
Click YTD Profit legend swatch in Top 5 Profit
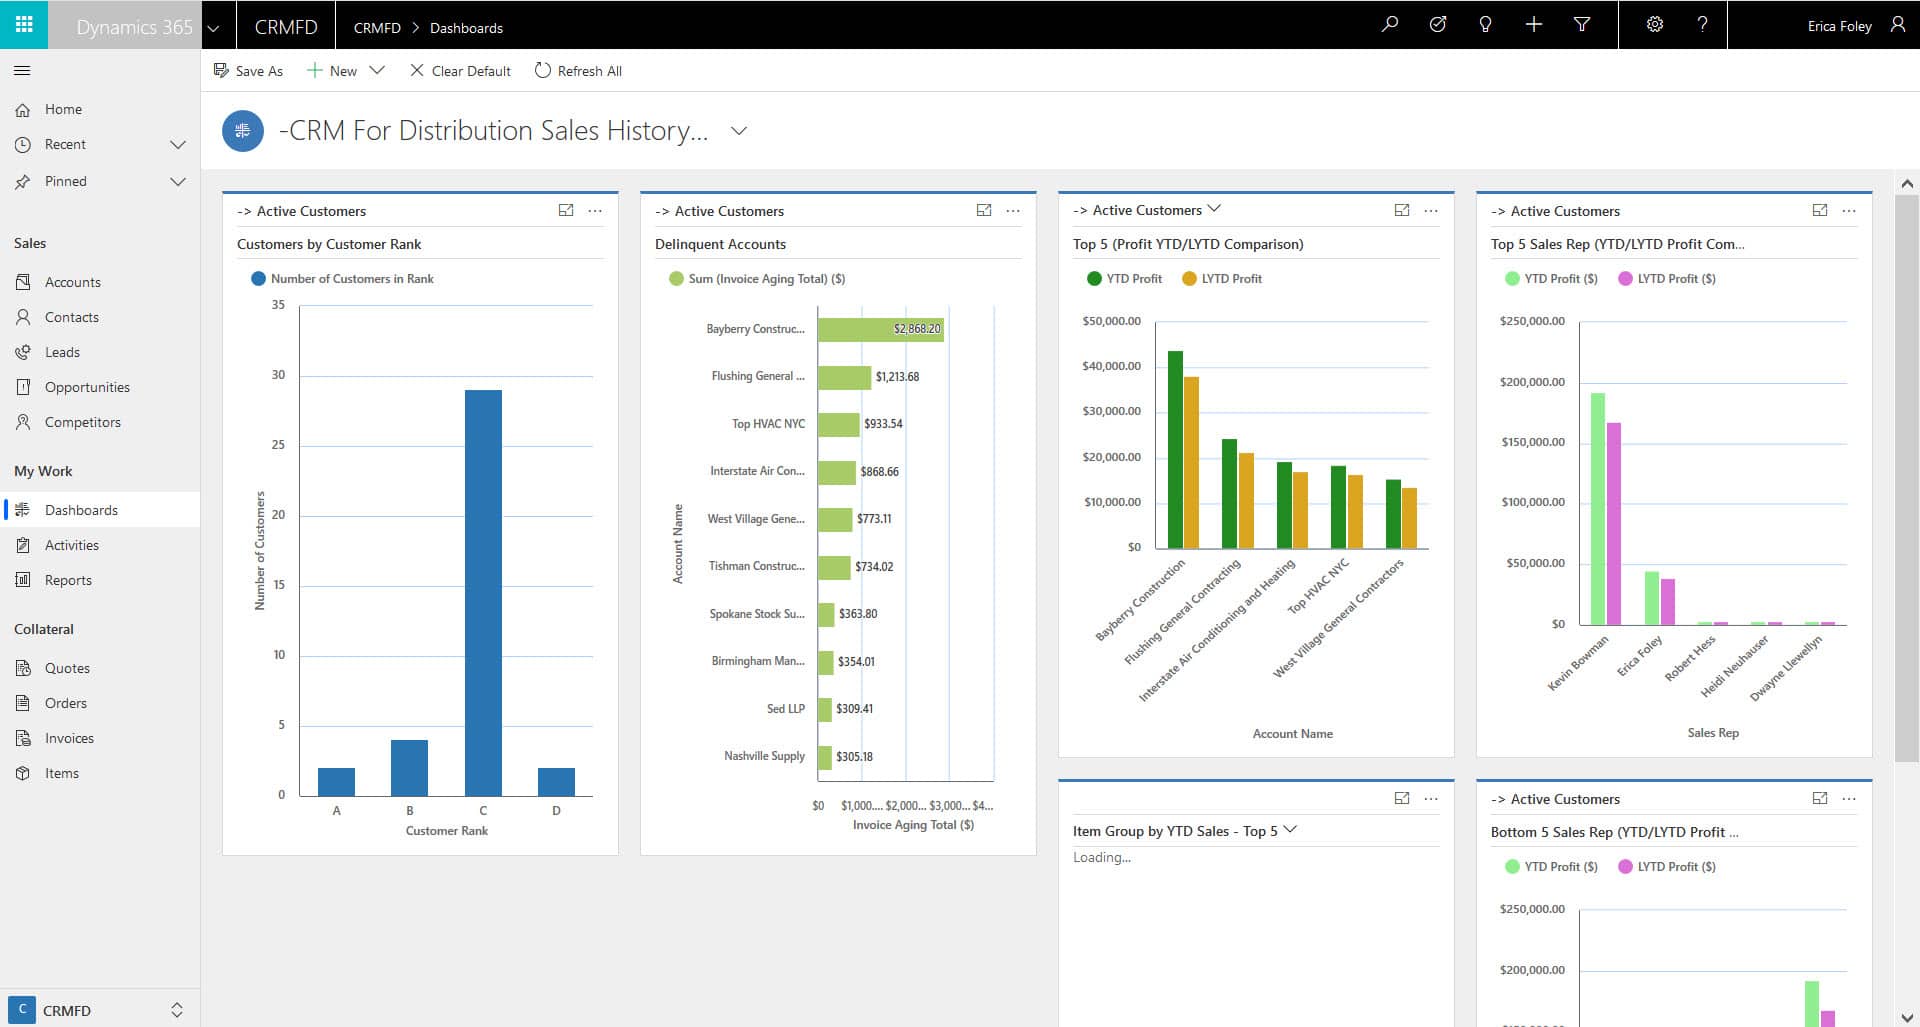(1094, 279)
